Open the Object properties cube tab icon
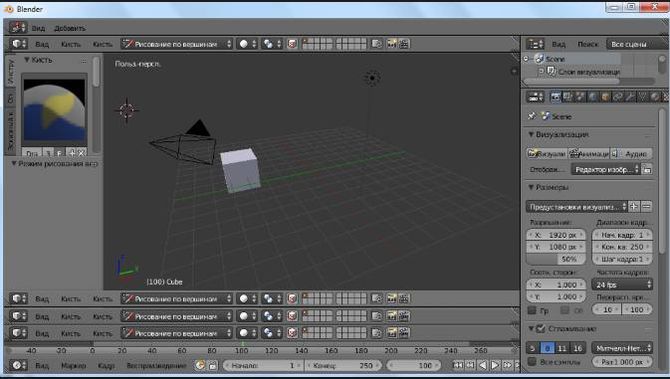Image resolution: width=670 pixels, height=379 pixels. (605, 97)
